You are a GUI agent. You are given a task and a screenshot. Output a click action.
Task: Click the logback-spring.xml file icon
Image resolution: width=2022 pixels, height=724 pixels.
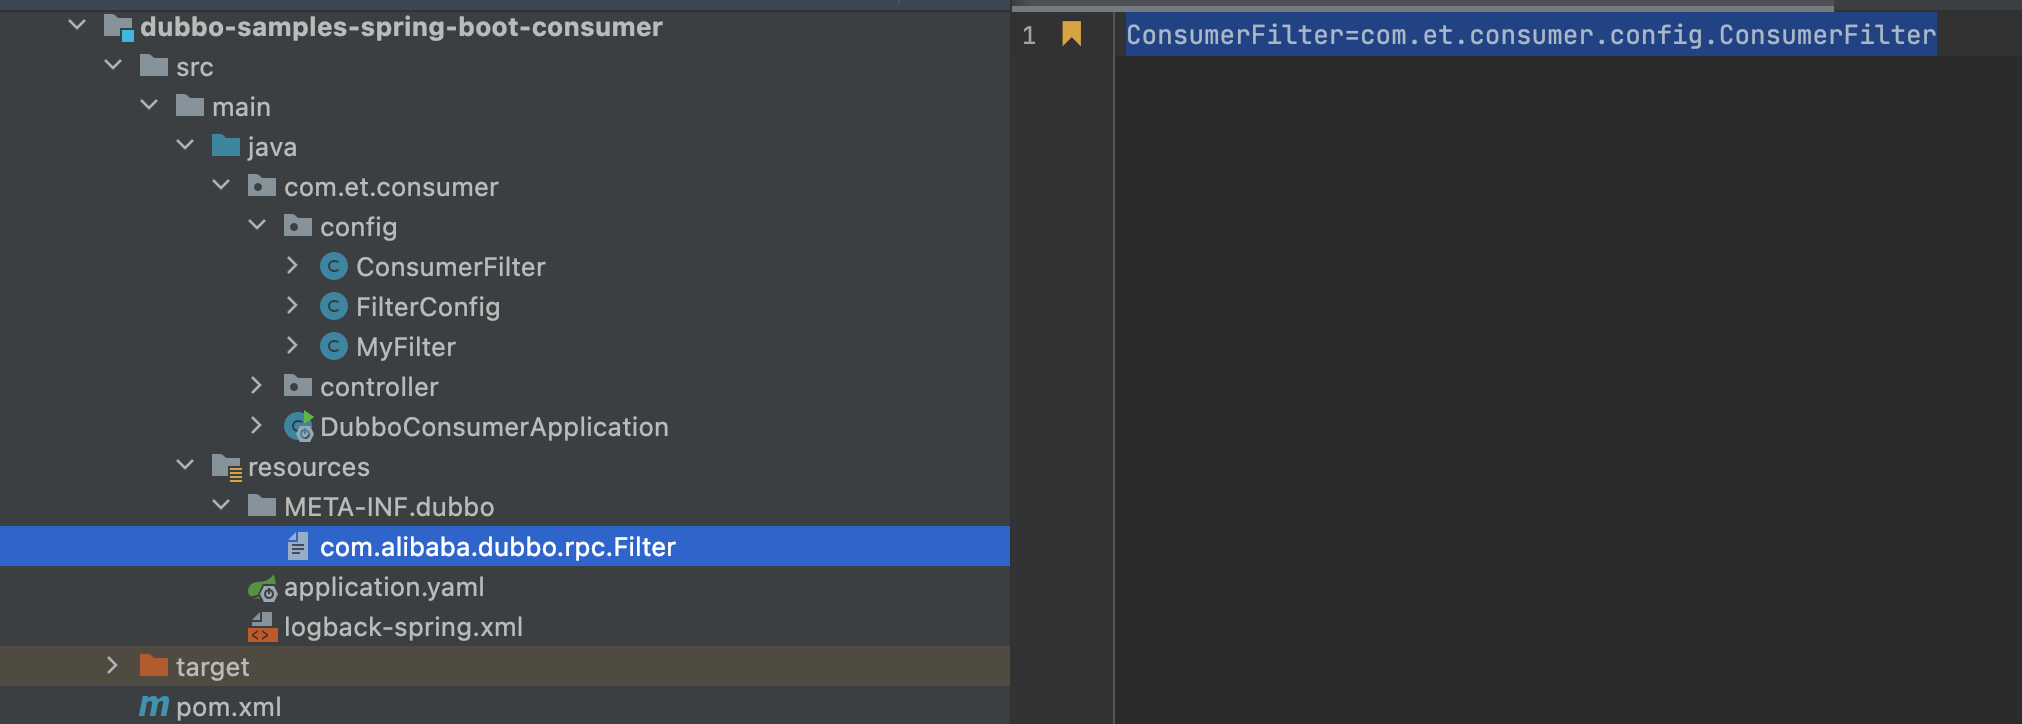coord(262,627)
